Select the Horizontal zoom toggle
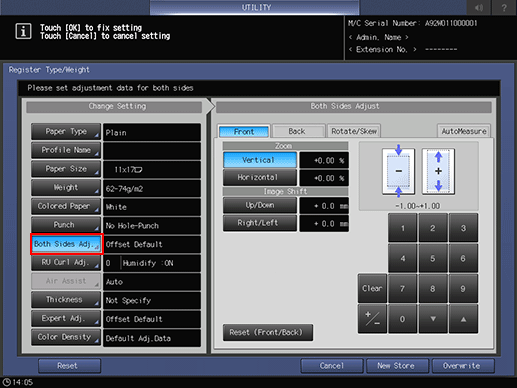 (x=260, y=177)
